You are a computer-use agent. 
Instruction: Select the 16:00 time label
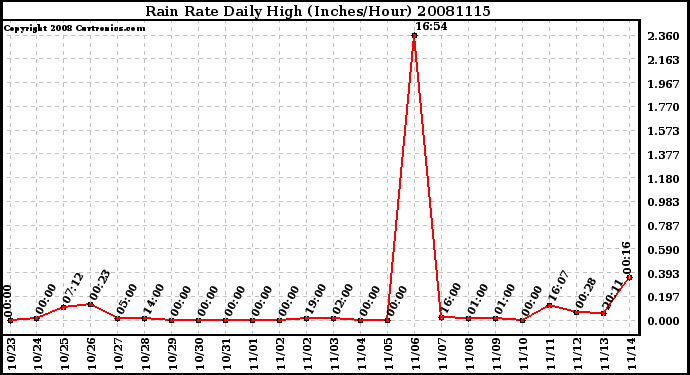(451, 298)
